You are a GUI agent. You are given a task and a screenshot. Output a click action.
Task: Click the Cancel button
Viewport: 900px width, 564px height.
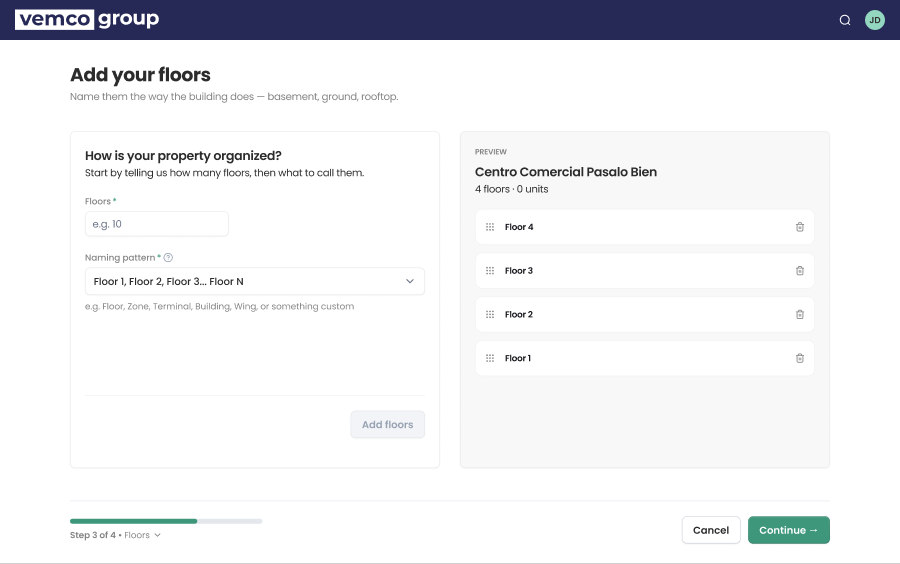tap(711, 530)
